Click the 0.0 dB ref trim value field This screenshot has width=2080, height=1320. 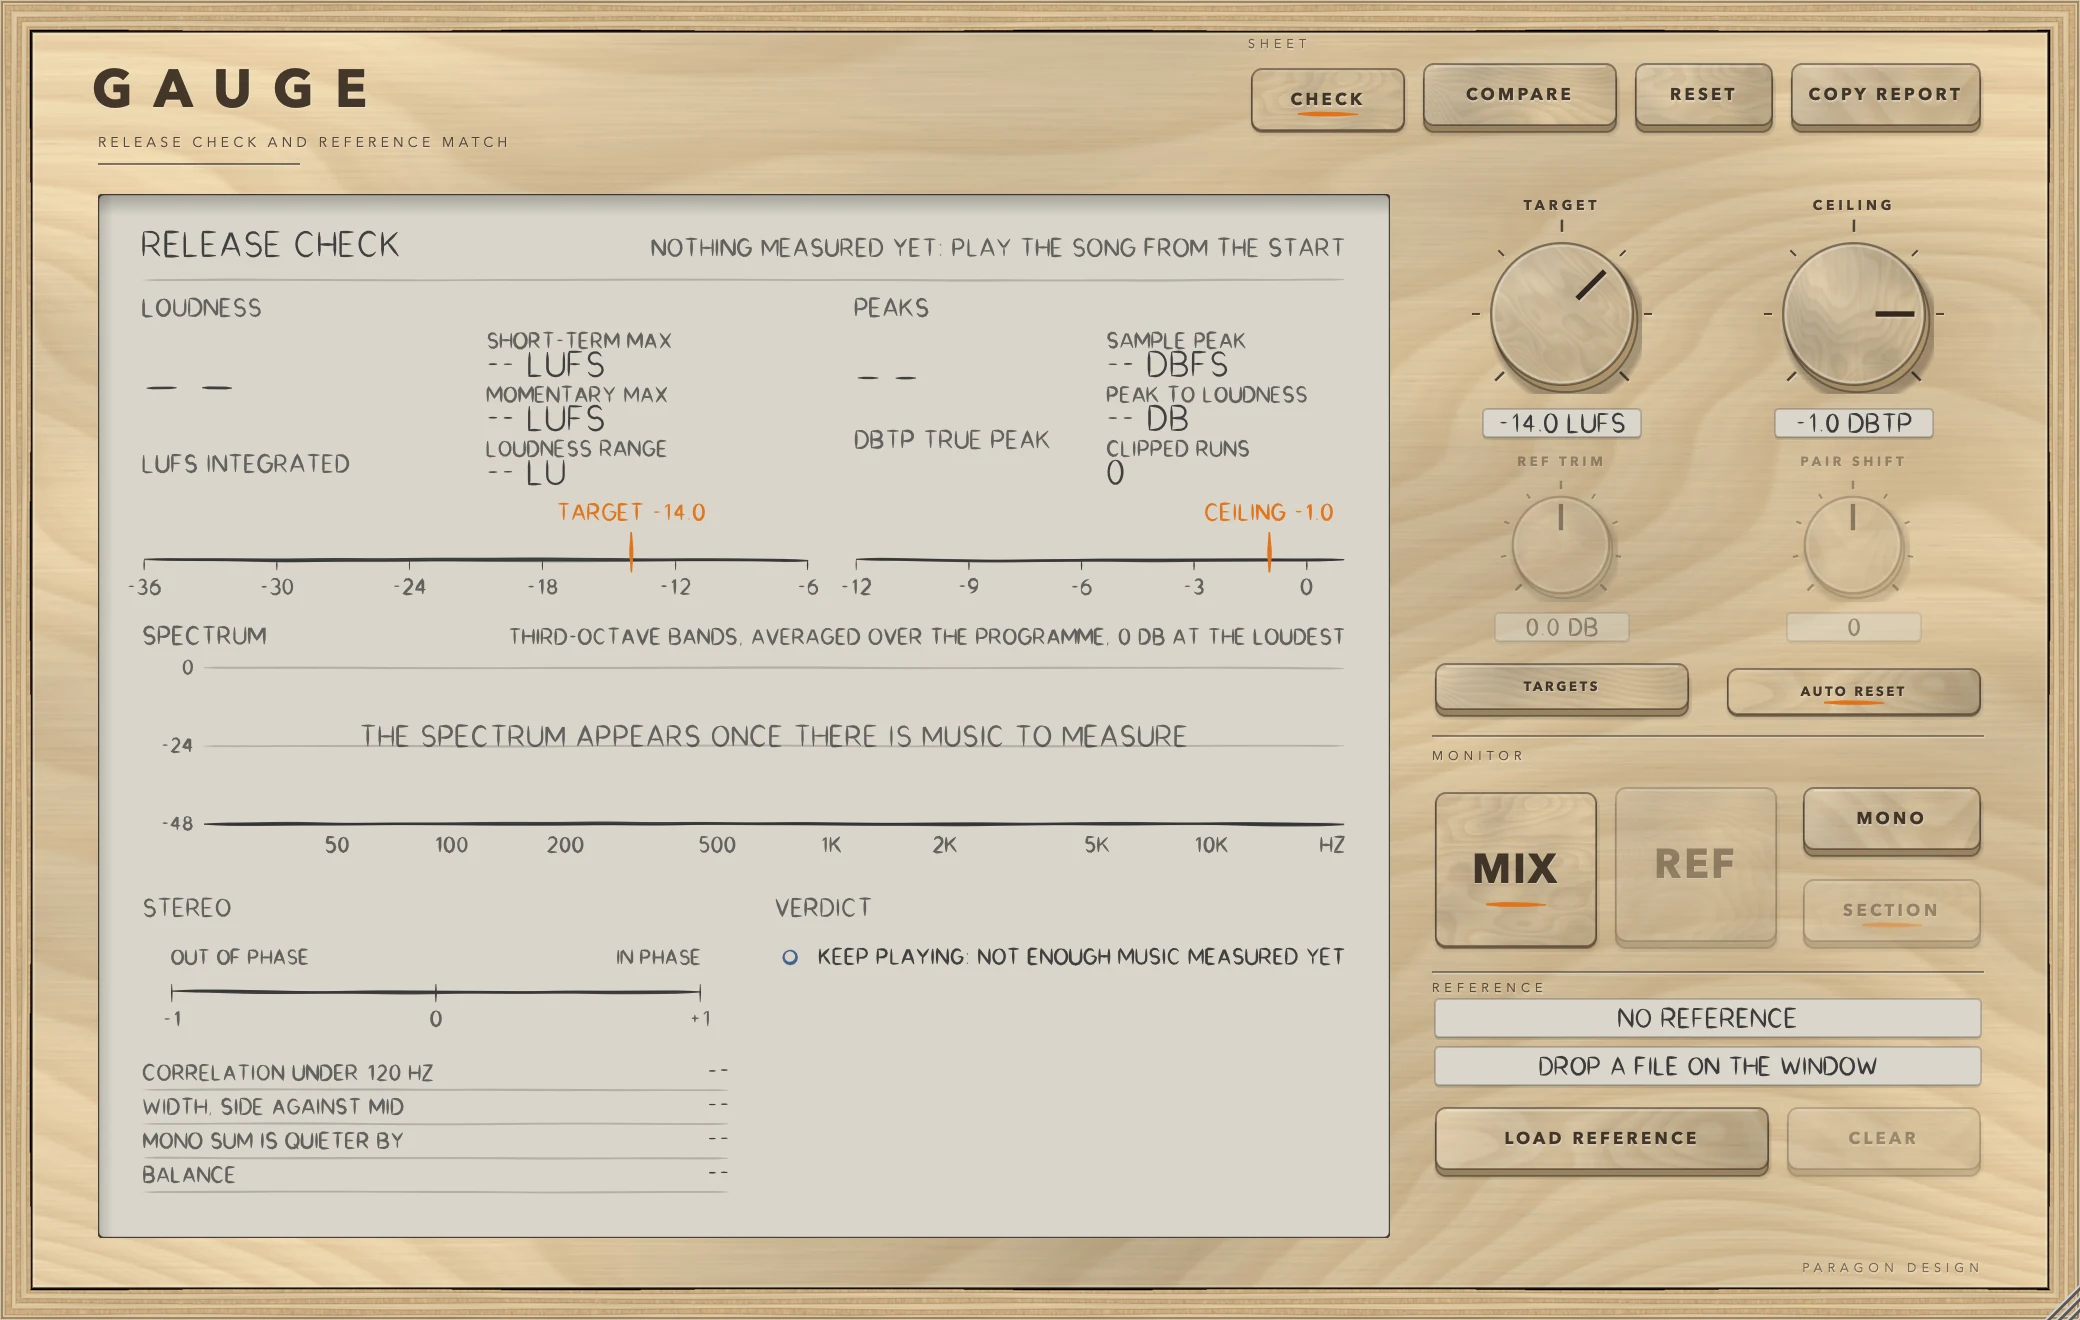tap(1561, 627)
